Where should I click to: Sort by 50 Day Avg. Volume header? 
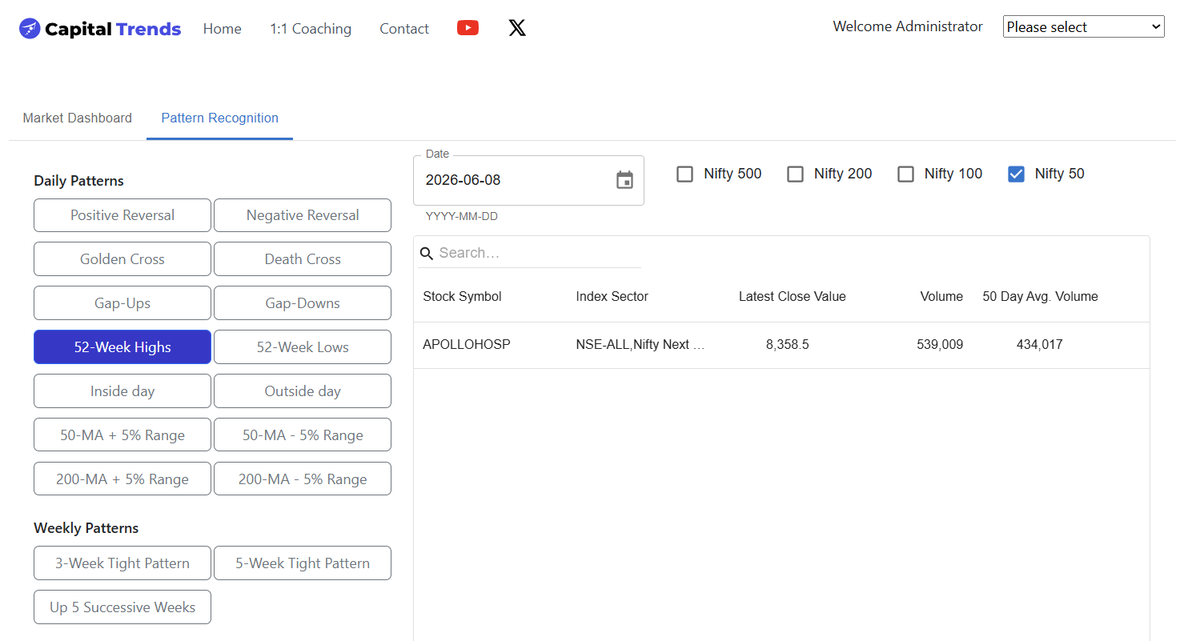[x=1040, y=296]
